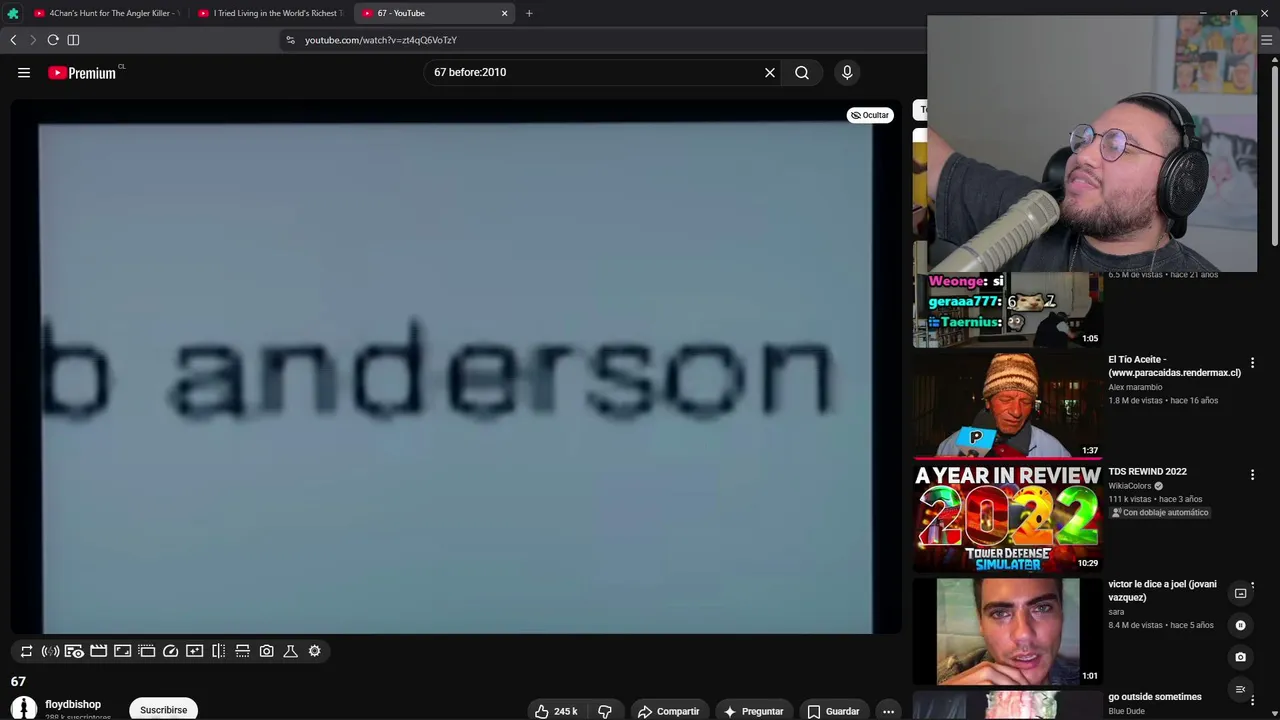Open the YouTube hamburger guide menu
Viewport: 1280px width, 720px height.
24,72
